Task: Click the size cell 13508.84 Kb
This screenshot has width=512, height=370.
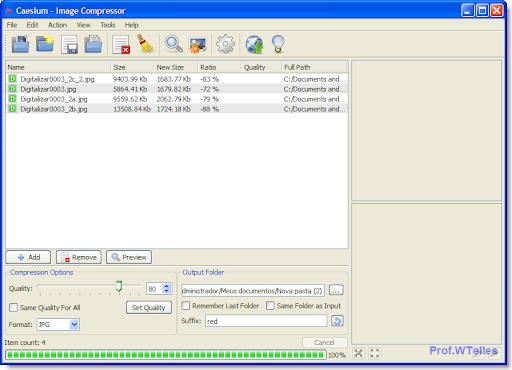Action: point(132,109)
